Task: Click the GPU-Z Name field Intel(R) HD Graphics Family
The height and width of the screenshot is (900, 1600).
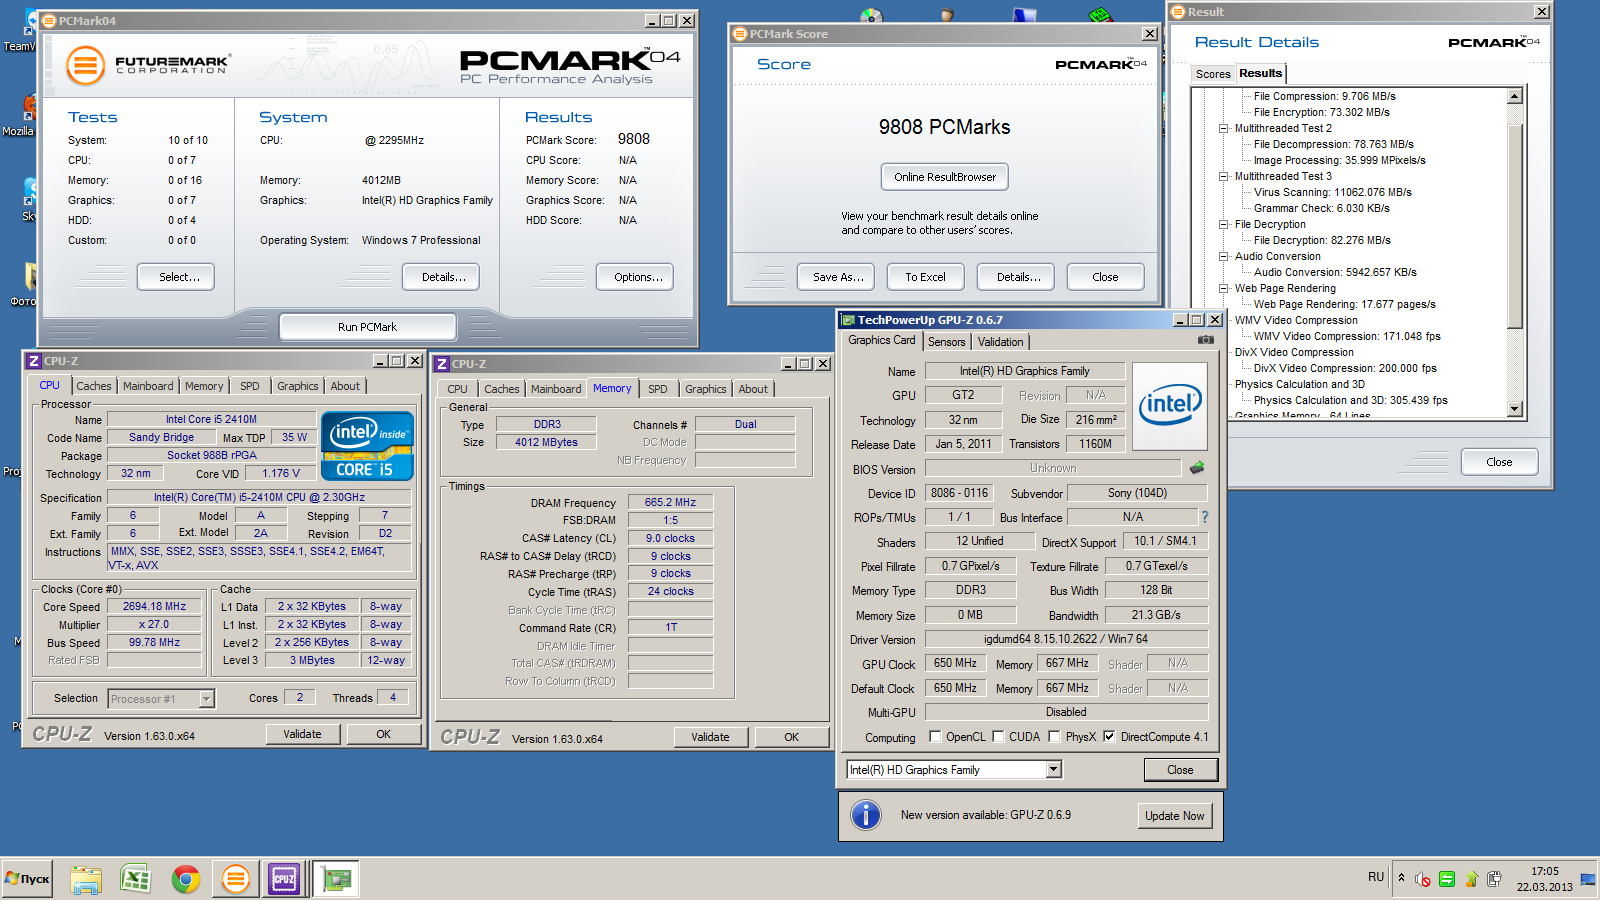Action: pos(1024,371)
